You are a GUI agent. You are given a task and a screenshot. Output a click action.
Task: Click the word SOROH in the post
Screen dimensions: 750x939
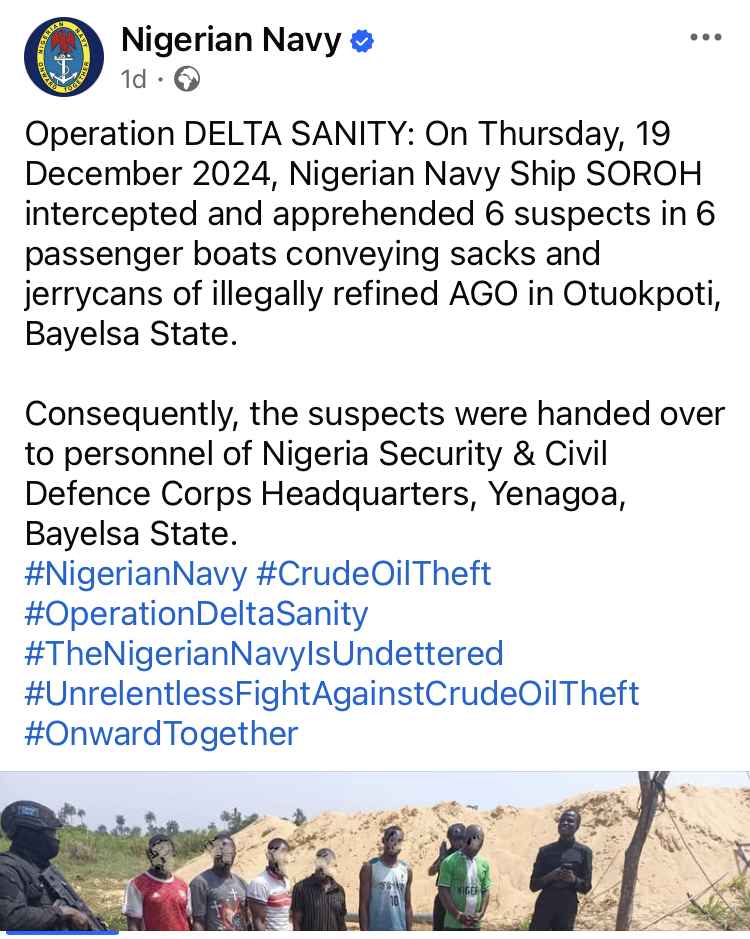point(643,174)
